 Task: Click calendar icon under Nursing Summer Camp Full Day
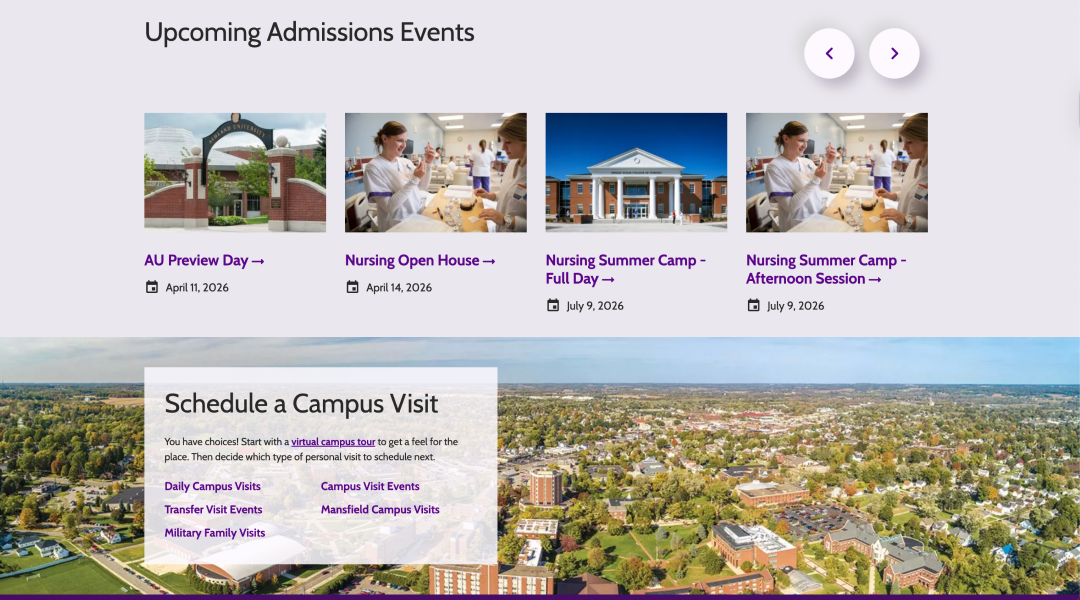coord(553,306)
